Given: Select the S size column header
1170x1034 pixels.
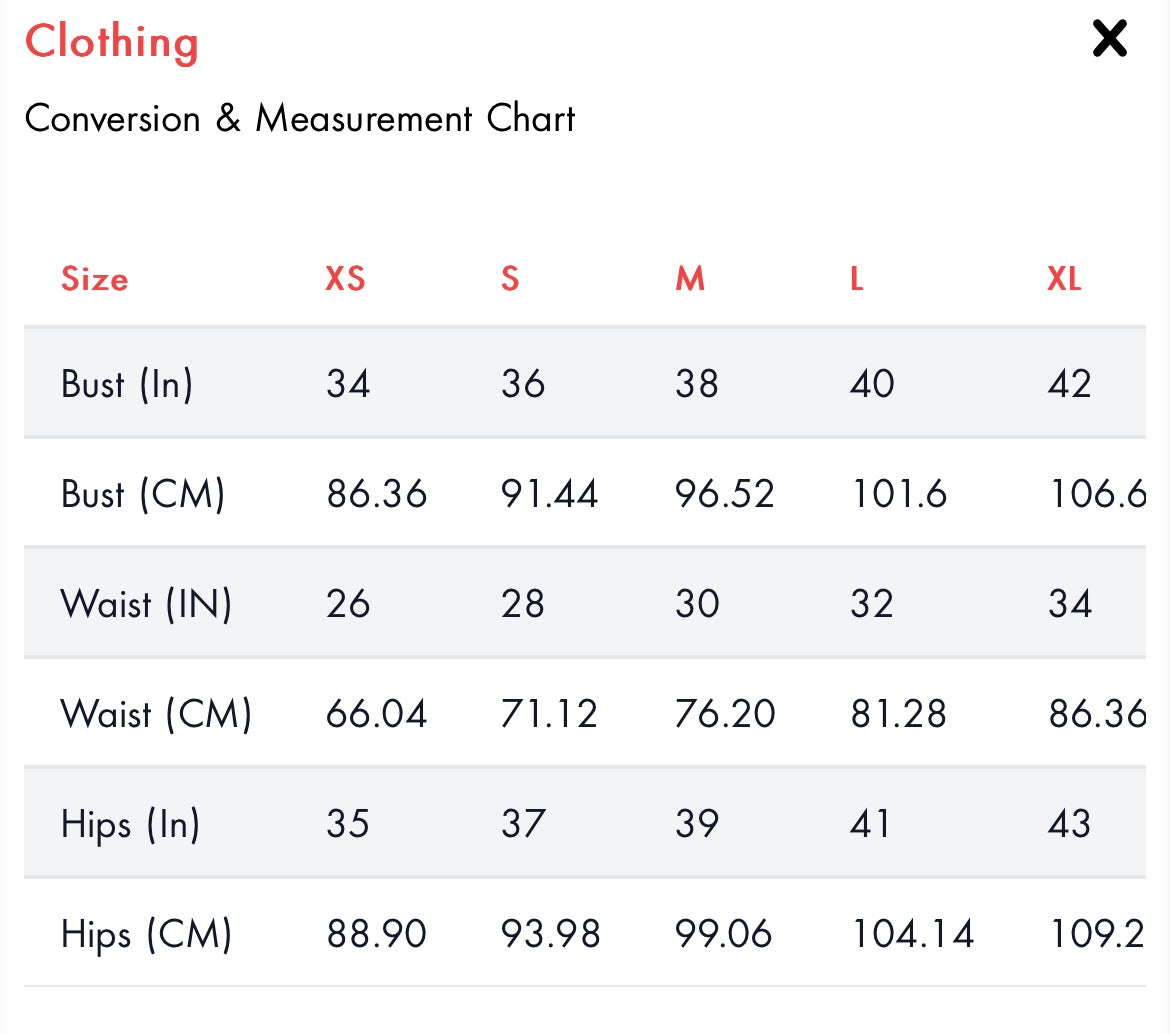Looking at the screenshot, I should point(510,279).
